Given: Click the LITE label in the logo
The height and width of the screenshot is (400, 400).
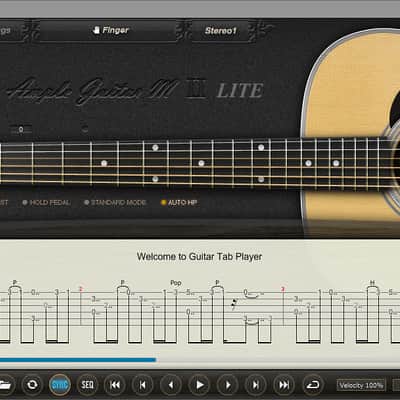Looking at the screenshot, I should (240, 91).
